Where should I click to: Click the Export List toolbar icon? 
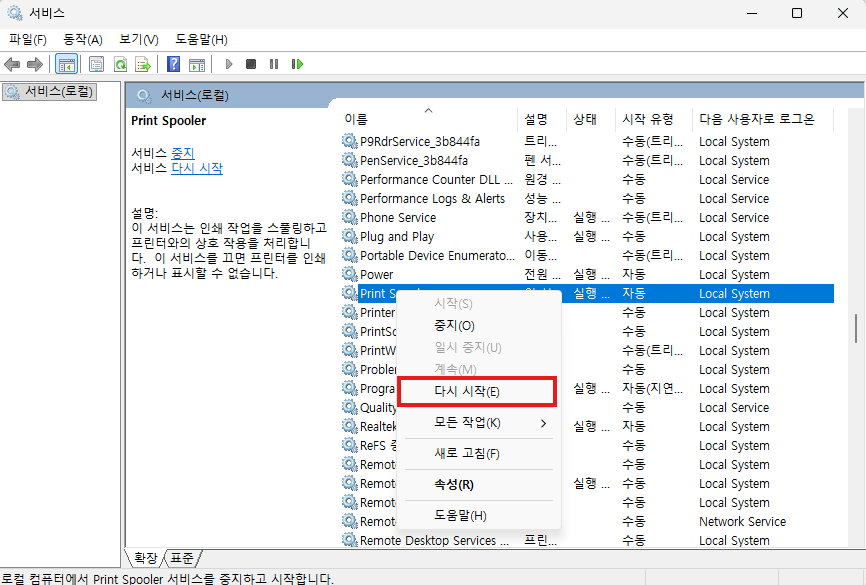143,63
